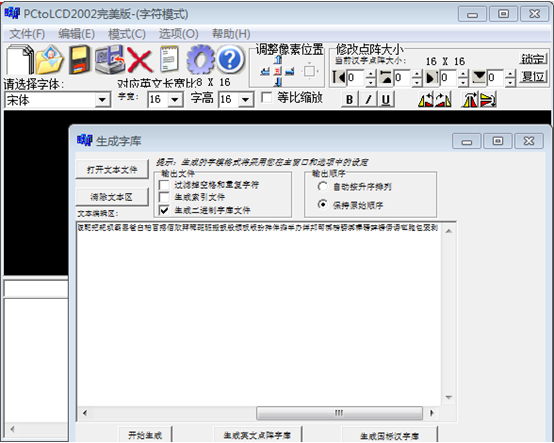This screenshot has height=443, width=554.
Task: Uncheck 生成二进制字库文件 option
Action: click(x=164, y=210)
